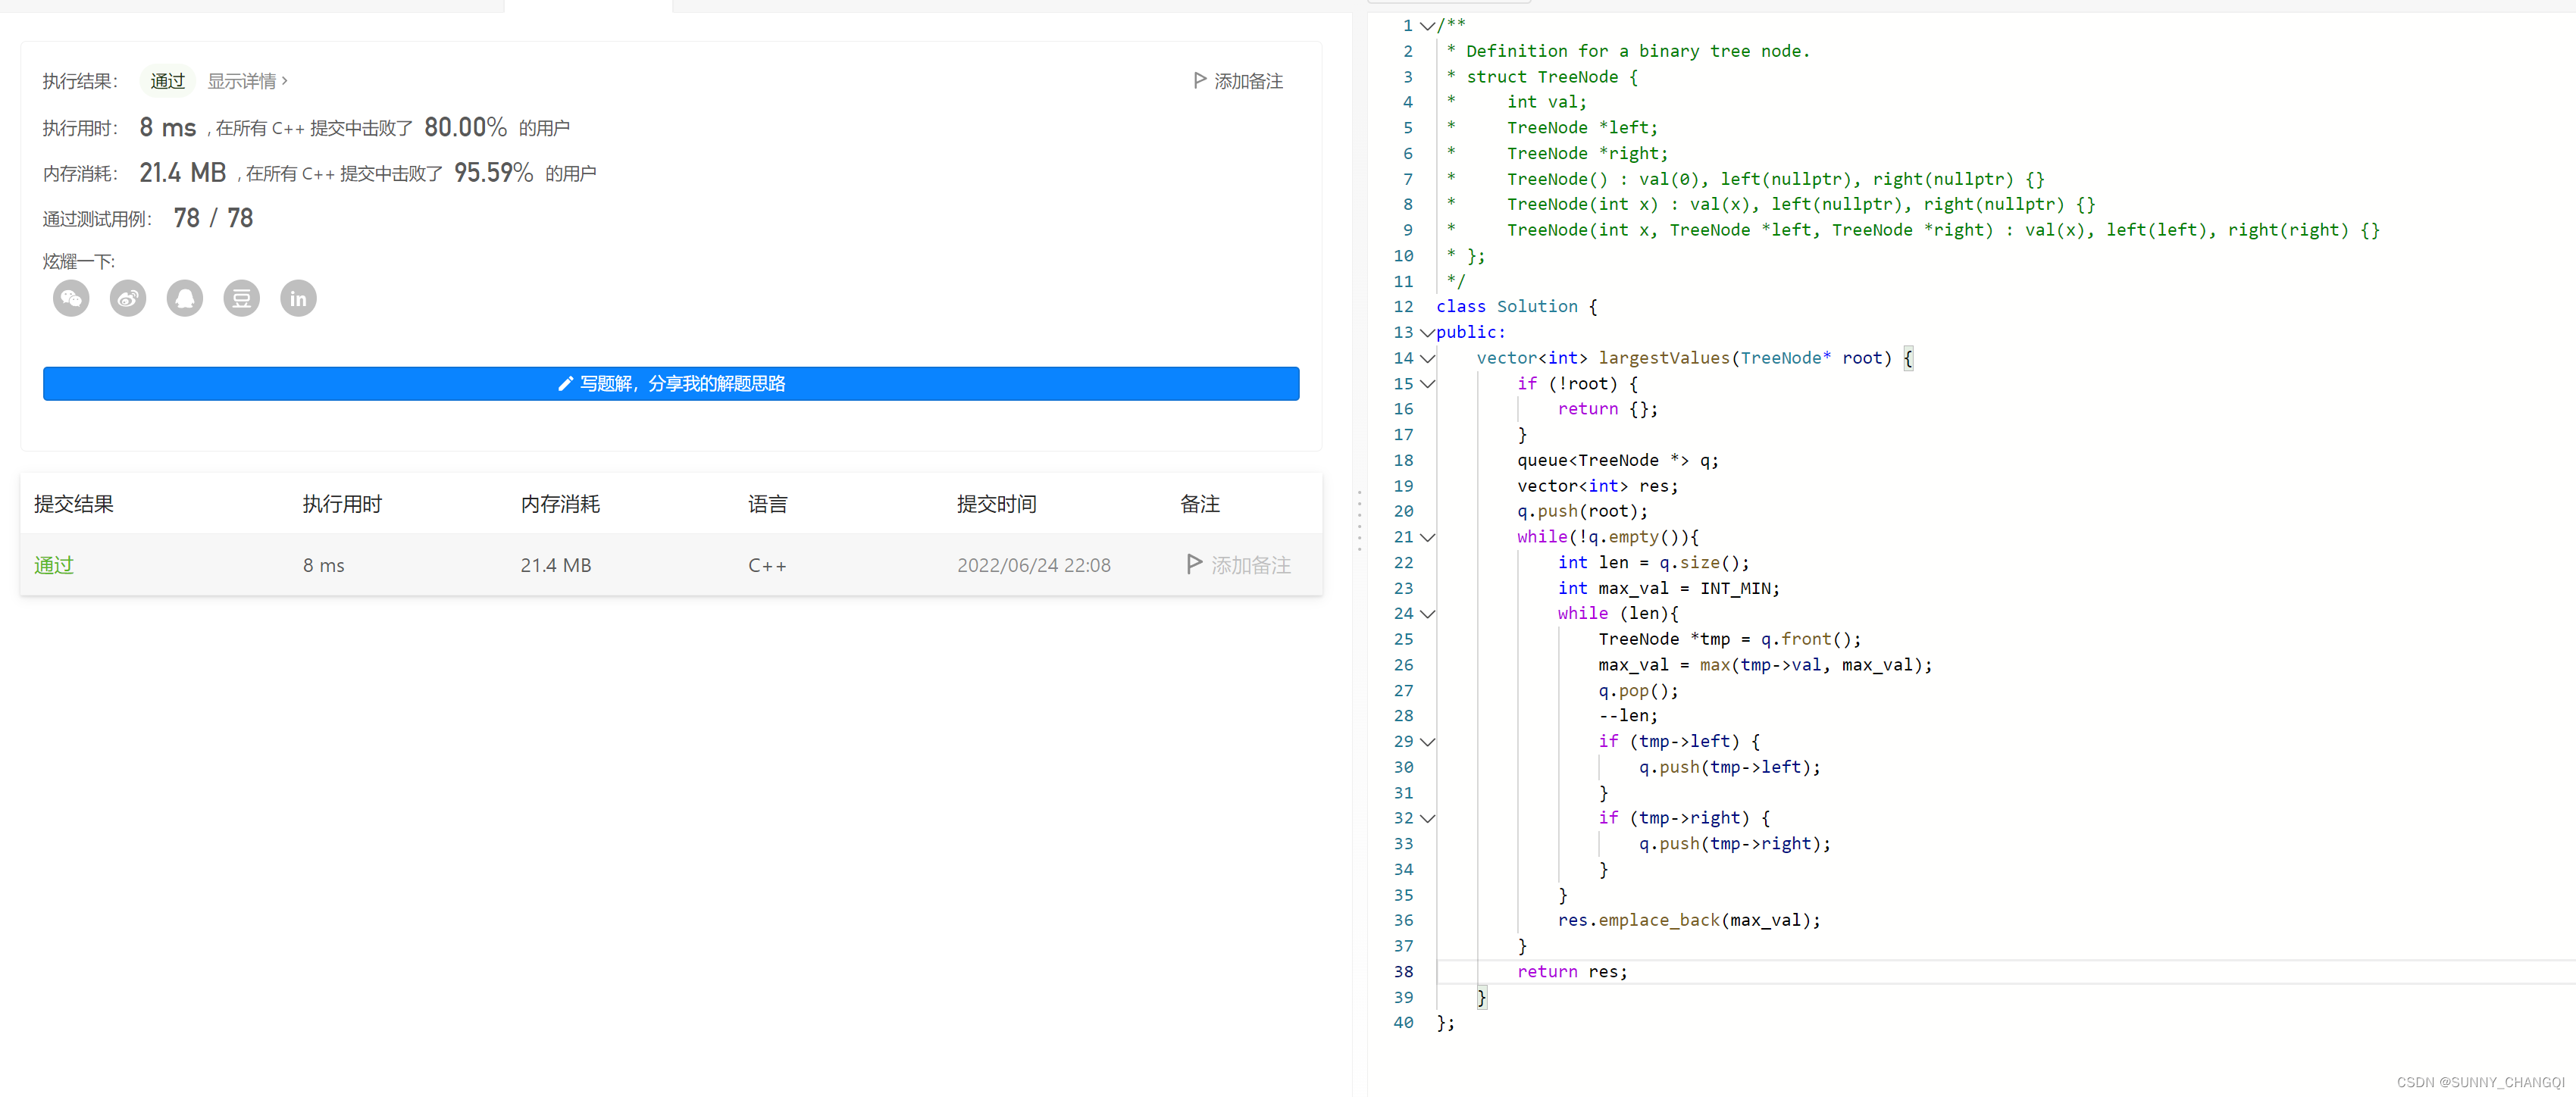
Task: Place cursor on 'return res;' line 38
Action: [x=1572, y=972]
